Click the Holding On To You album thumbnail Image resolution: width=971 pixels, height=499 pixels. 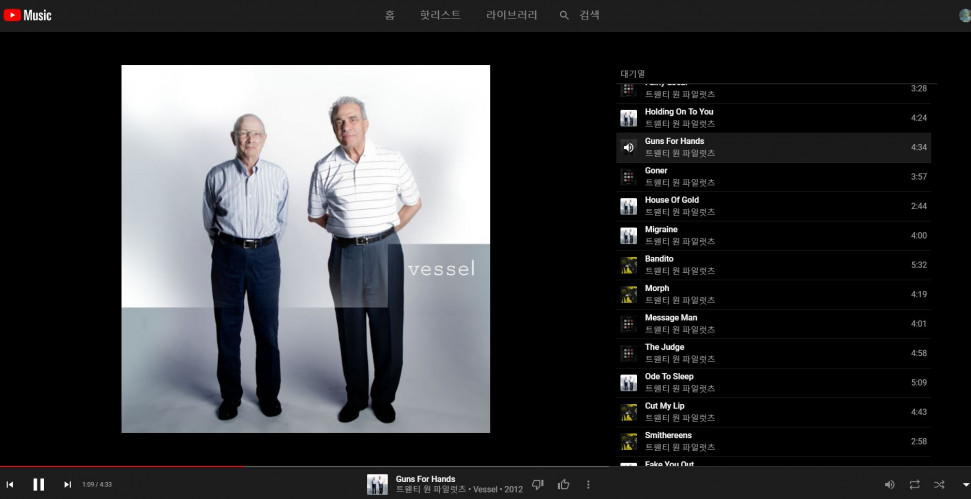pos(629,118)
